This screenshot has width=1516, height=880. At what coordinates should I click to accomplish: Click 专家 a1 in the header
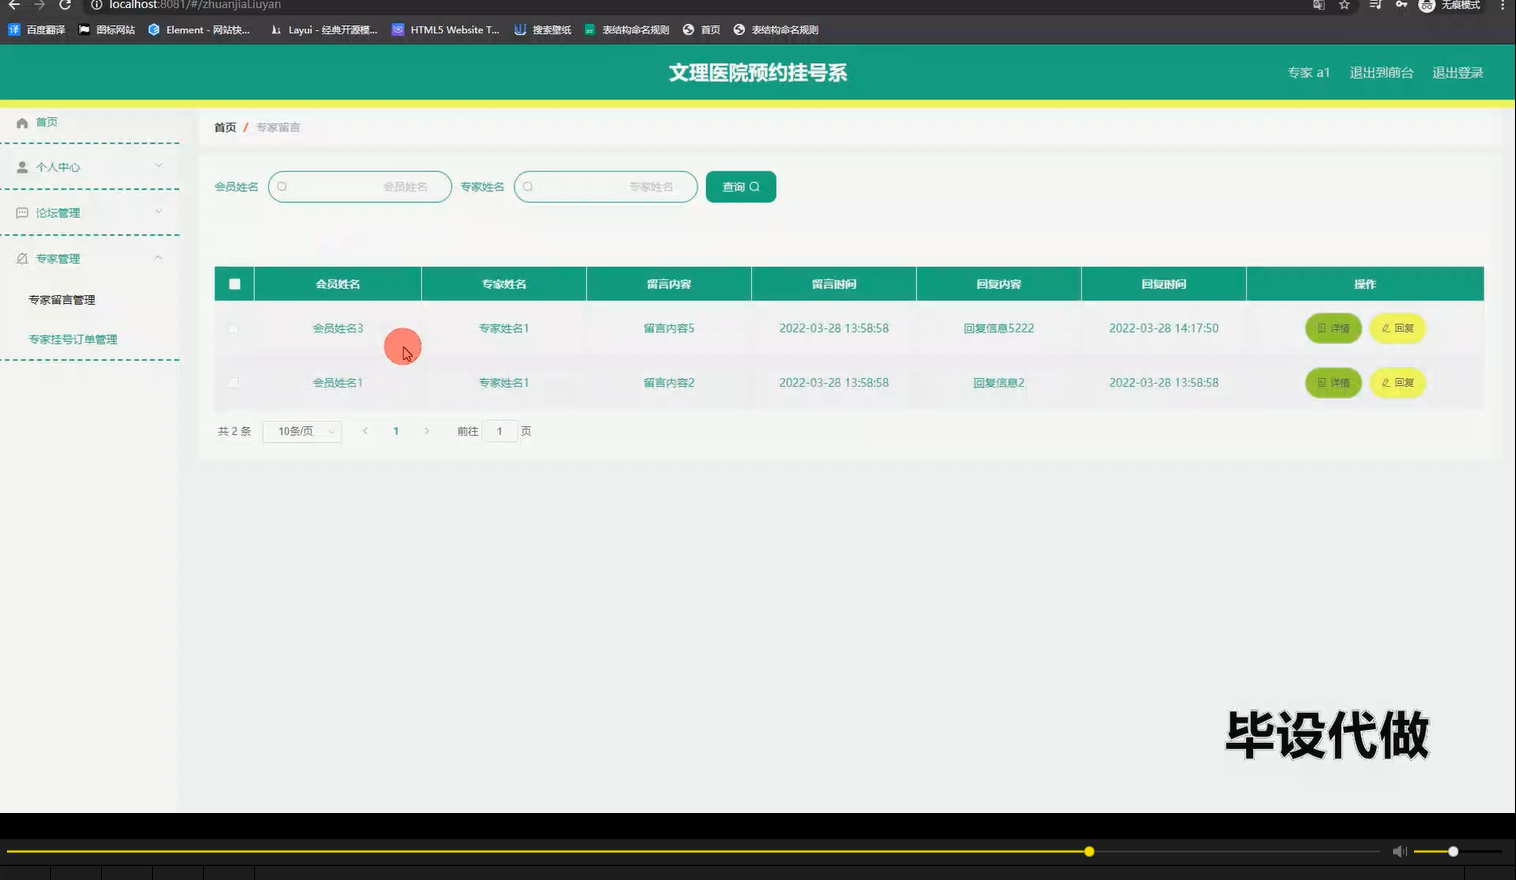(x=1308, y=73)
